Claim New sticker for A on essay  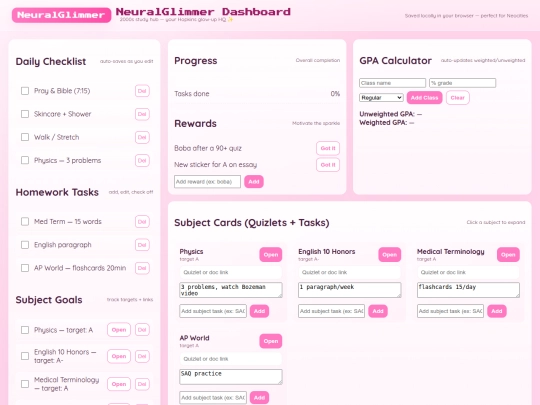pyautogui.click(x=328, y=165)
